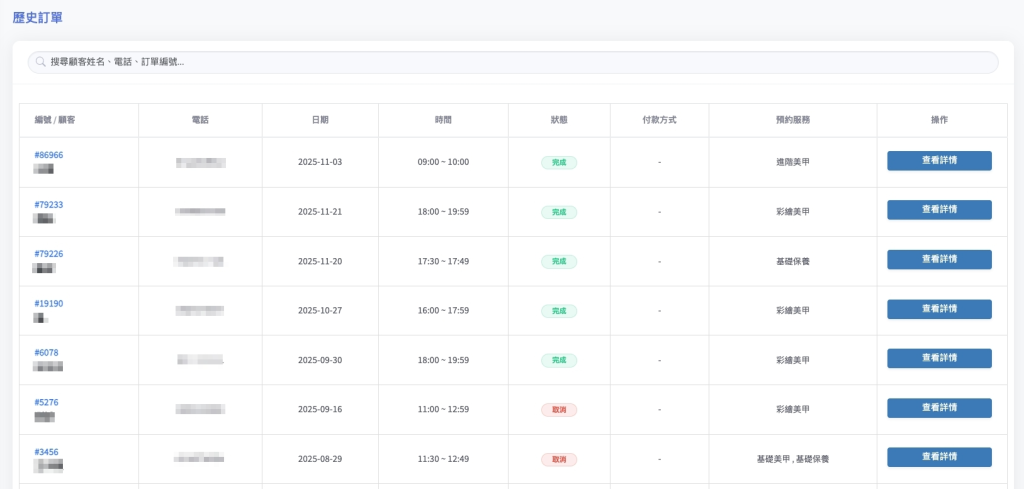
Task: Focus the customer search input field
Action: 512,62
